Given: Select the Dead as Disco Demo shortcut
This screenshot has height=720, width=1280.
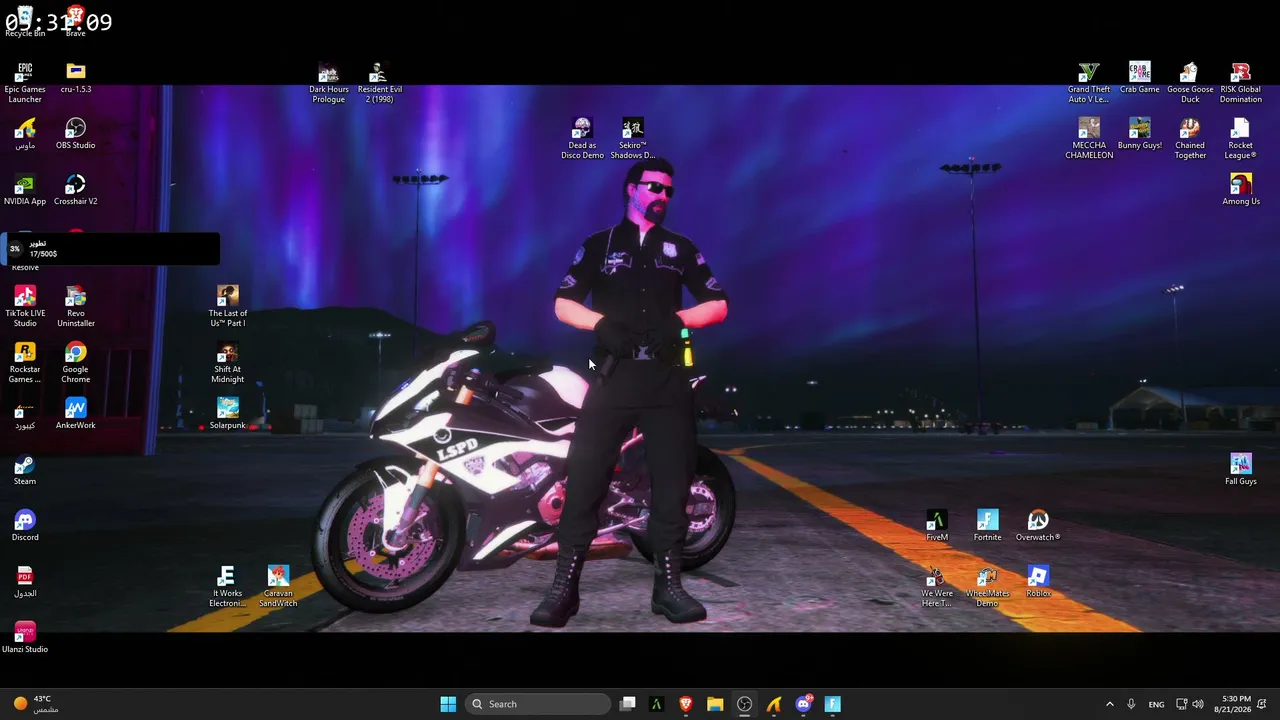Looking at the screenshot, I should pyautogui.click(x=582, y=138).
